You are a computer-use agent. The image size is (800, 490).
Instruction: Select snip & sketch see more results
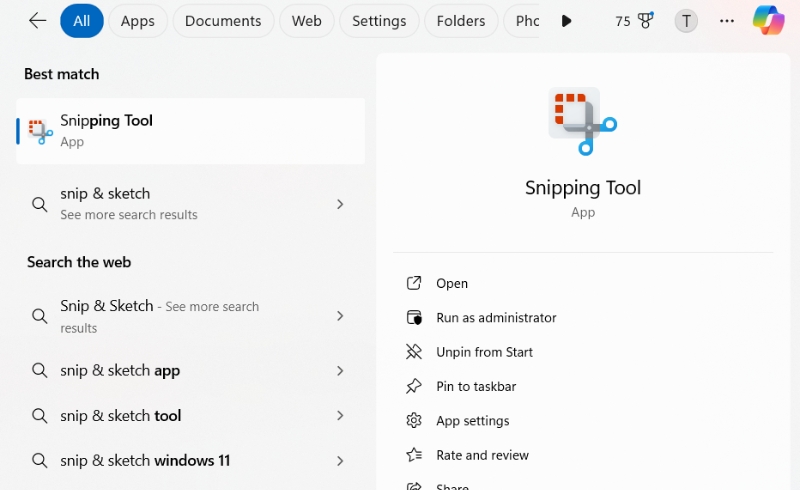(x=190, y=204)
